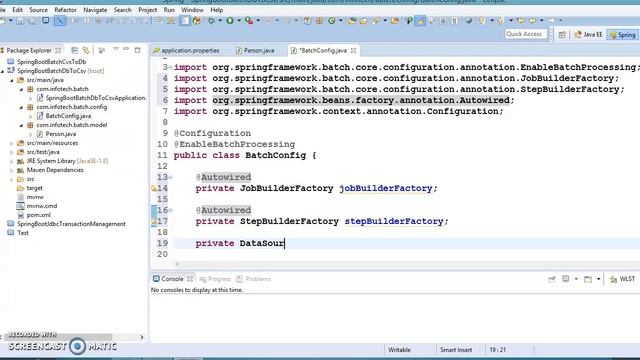Toggle fold marker at line 13

[170, 178]
